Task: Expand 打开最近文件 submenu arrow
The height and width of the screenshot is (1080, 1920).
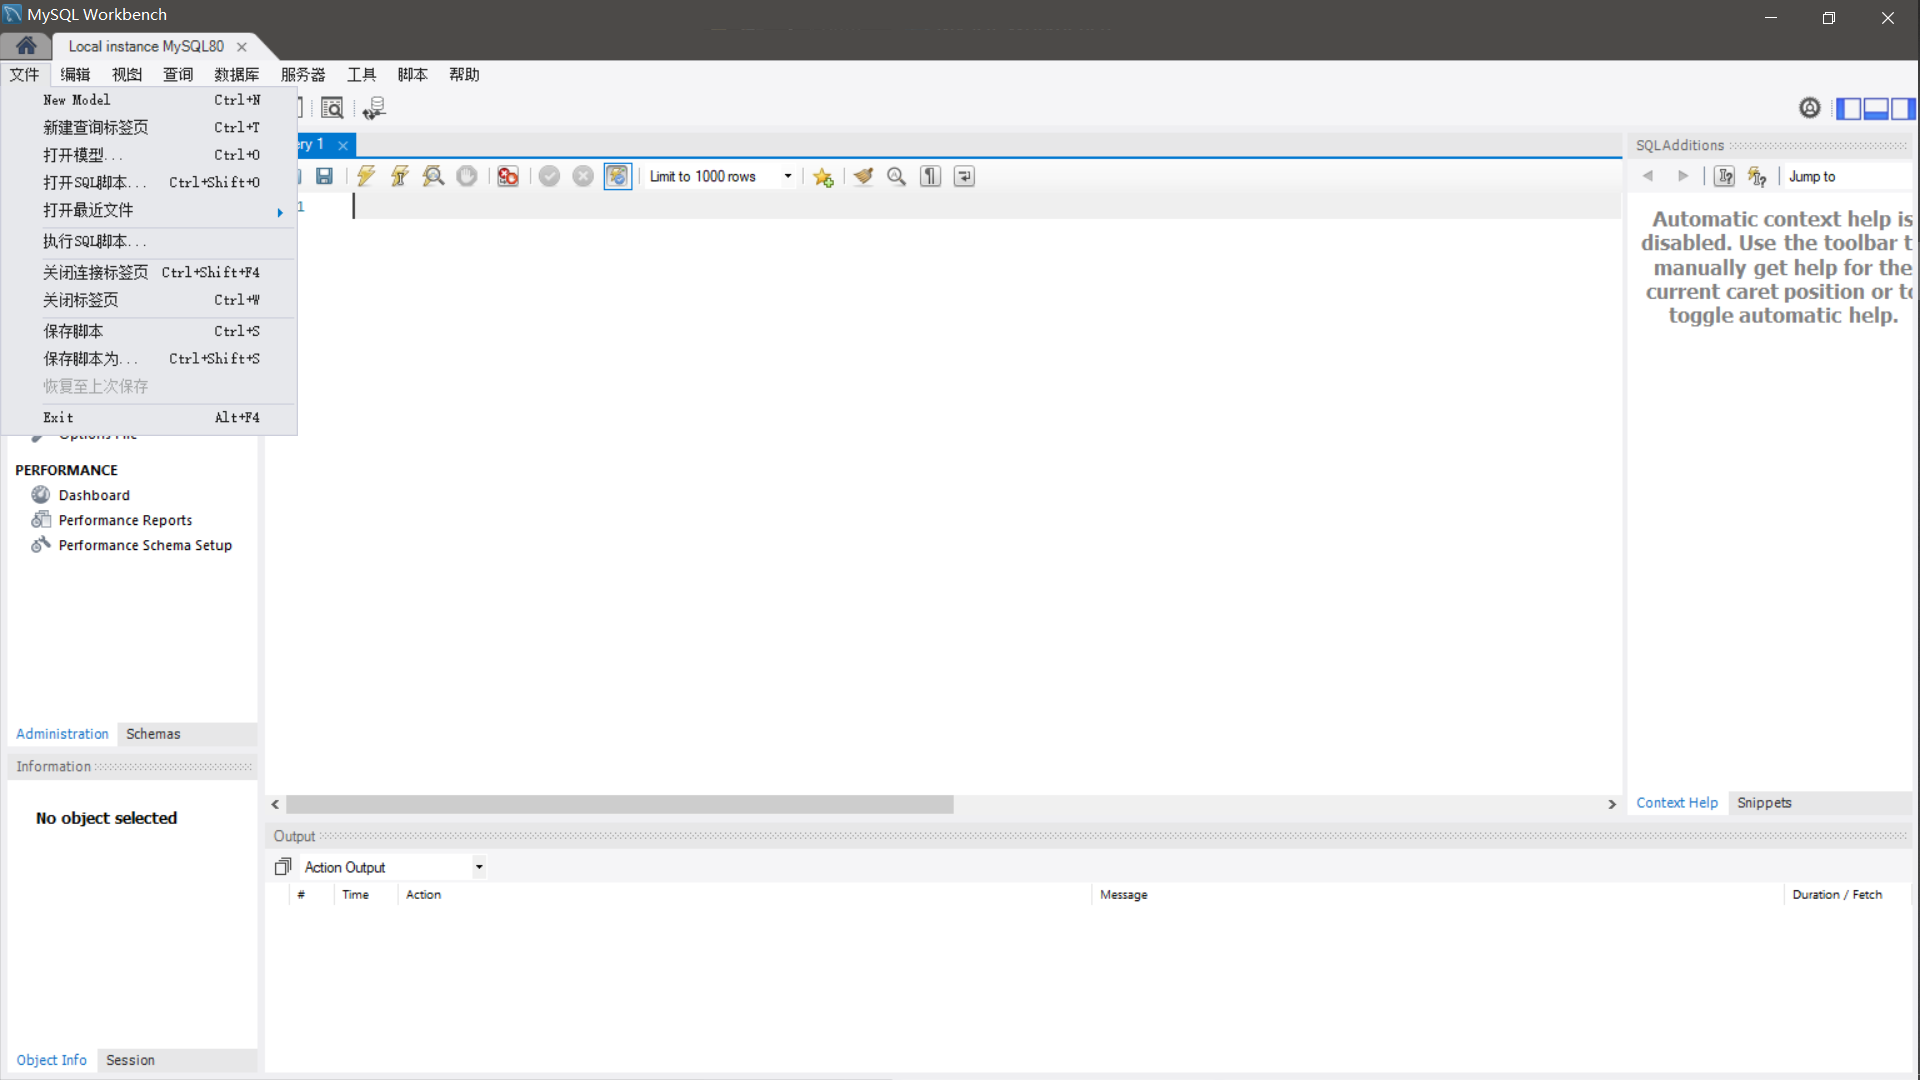Action: [281, 210]
